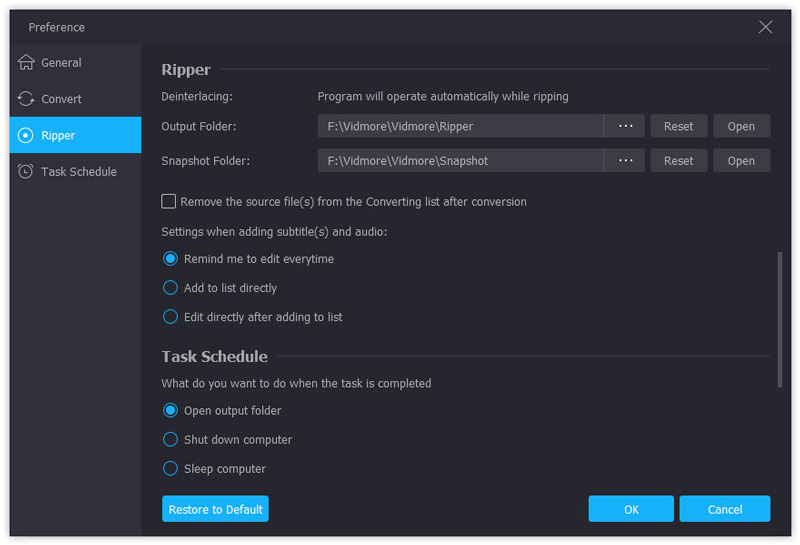Reset the Output Folder path

(x=678, y=126)
